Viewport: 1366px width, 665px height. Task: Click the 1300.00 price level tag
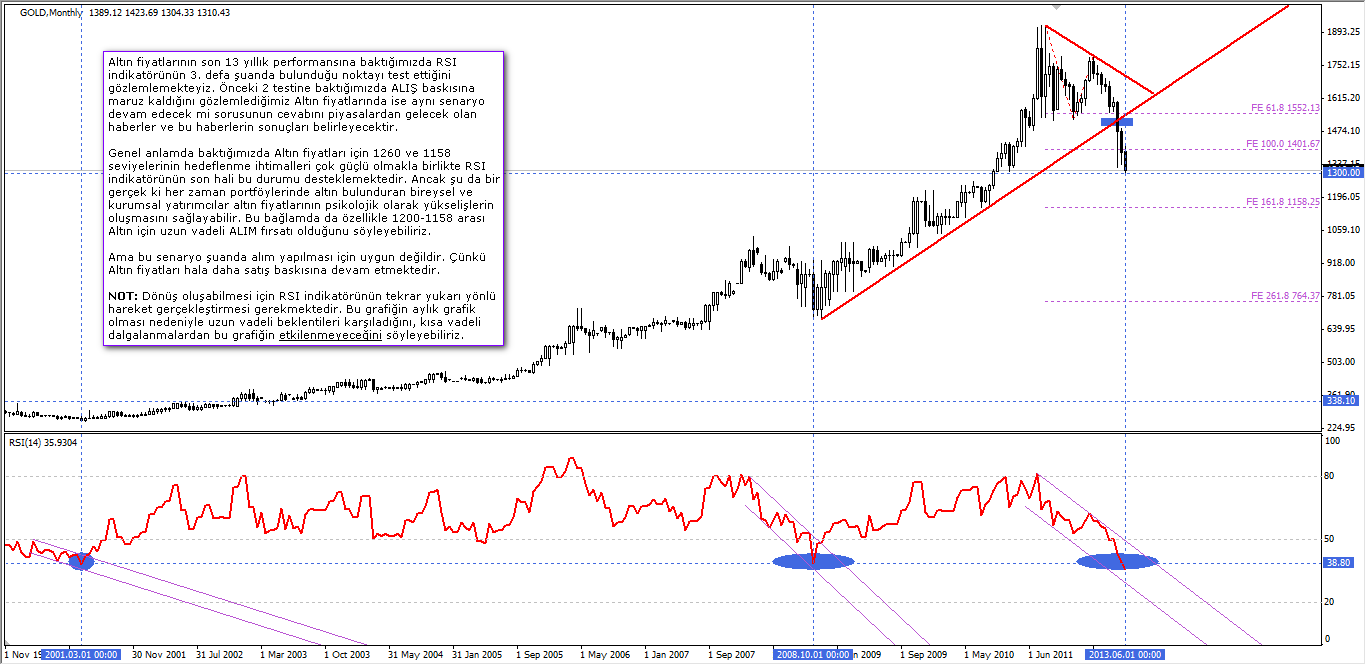pyautogui.click(x=1342, y=172)
